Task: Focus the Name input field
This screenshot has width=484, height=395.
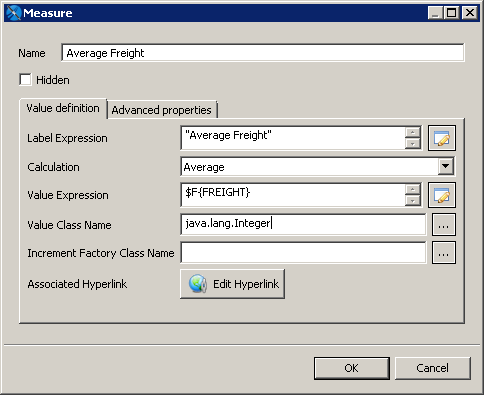Action: [x=263, y=53]
